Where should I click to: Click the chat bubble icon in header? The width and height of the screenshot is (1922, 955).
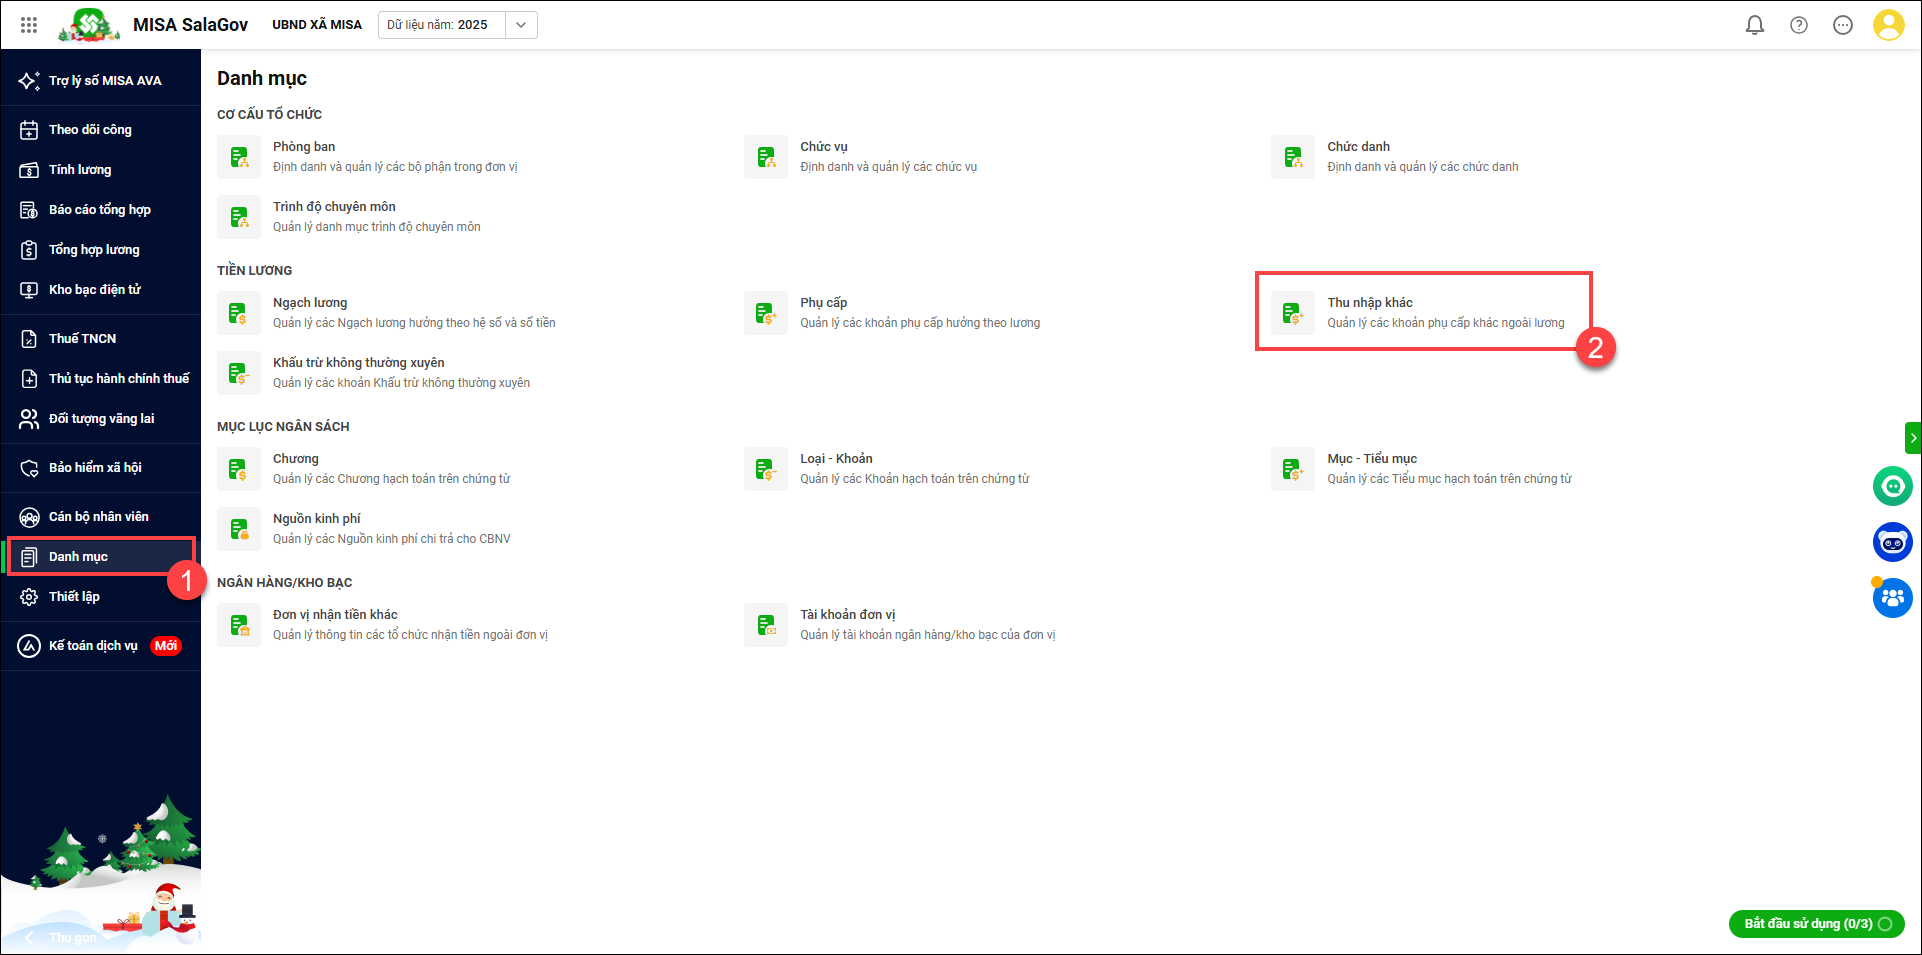(x=1842, y=25)
